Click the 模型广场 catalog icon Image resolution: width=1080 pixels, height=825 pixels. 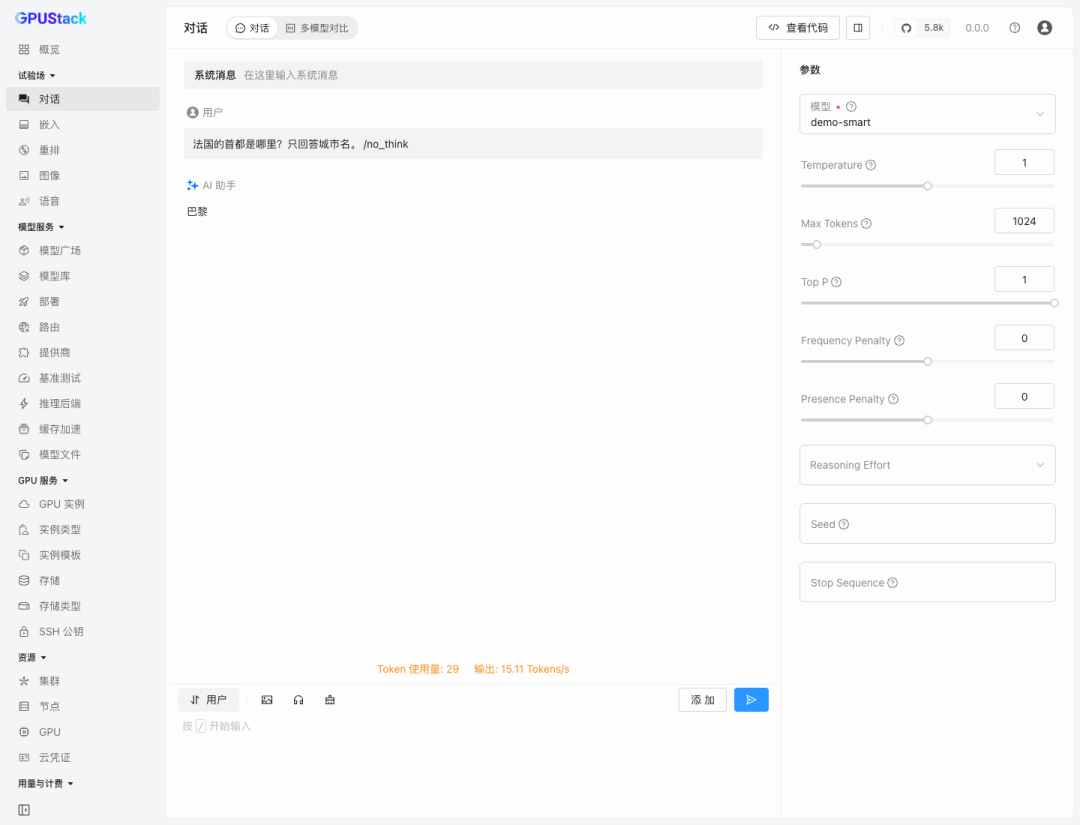coord(24,251)
